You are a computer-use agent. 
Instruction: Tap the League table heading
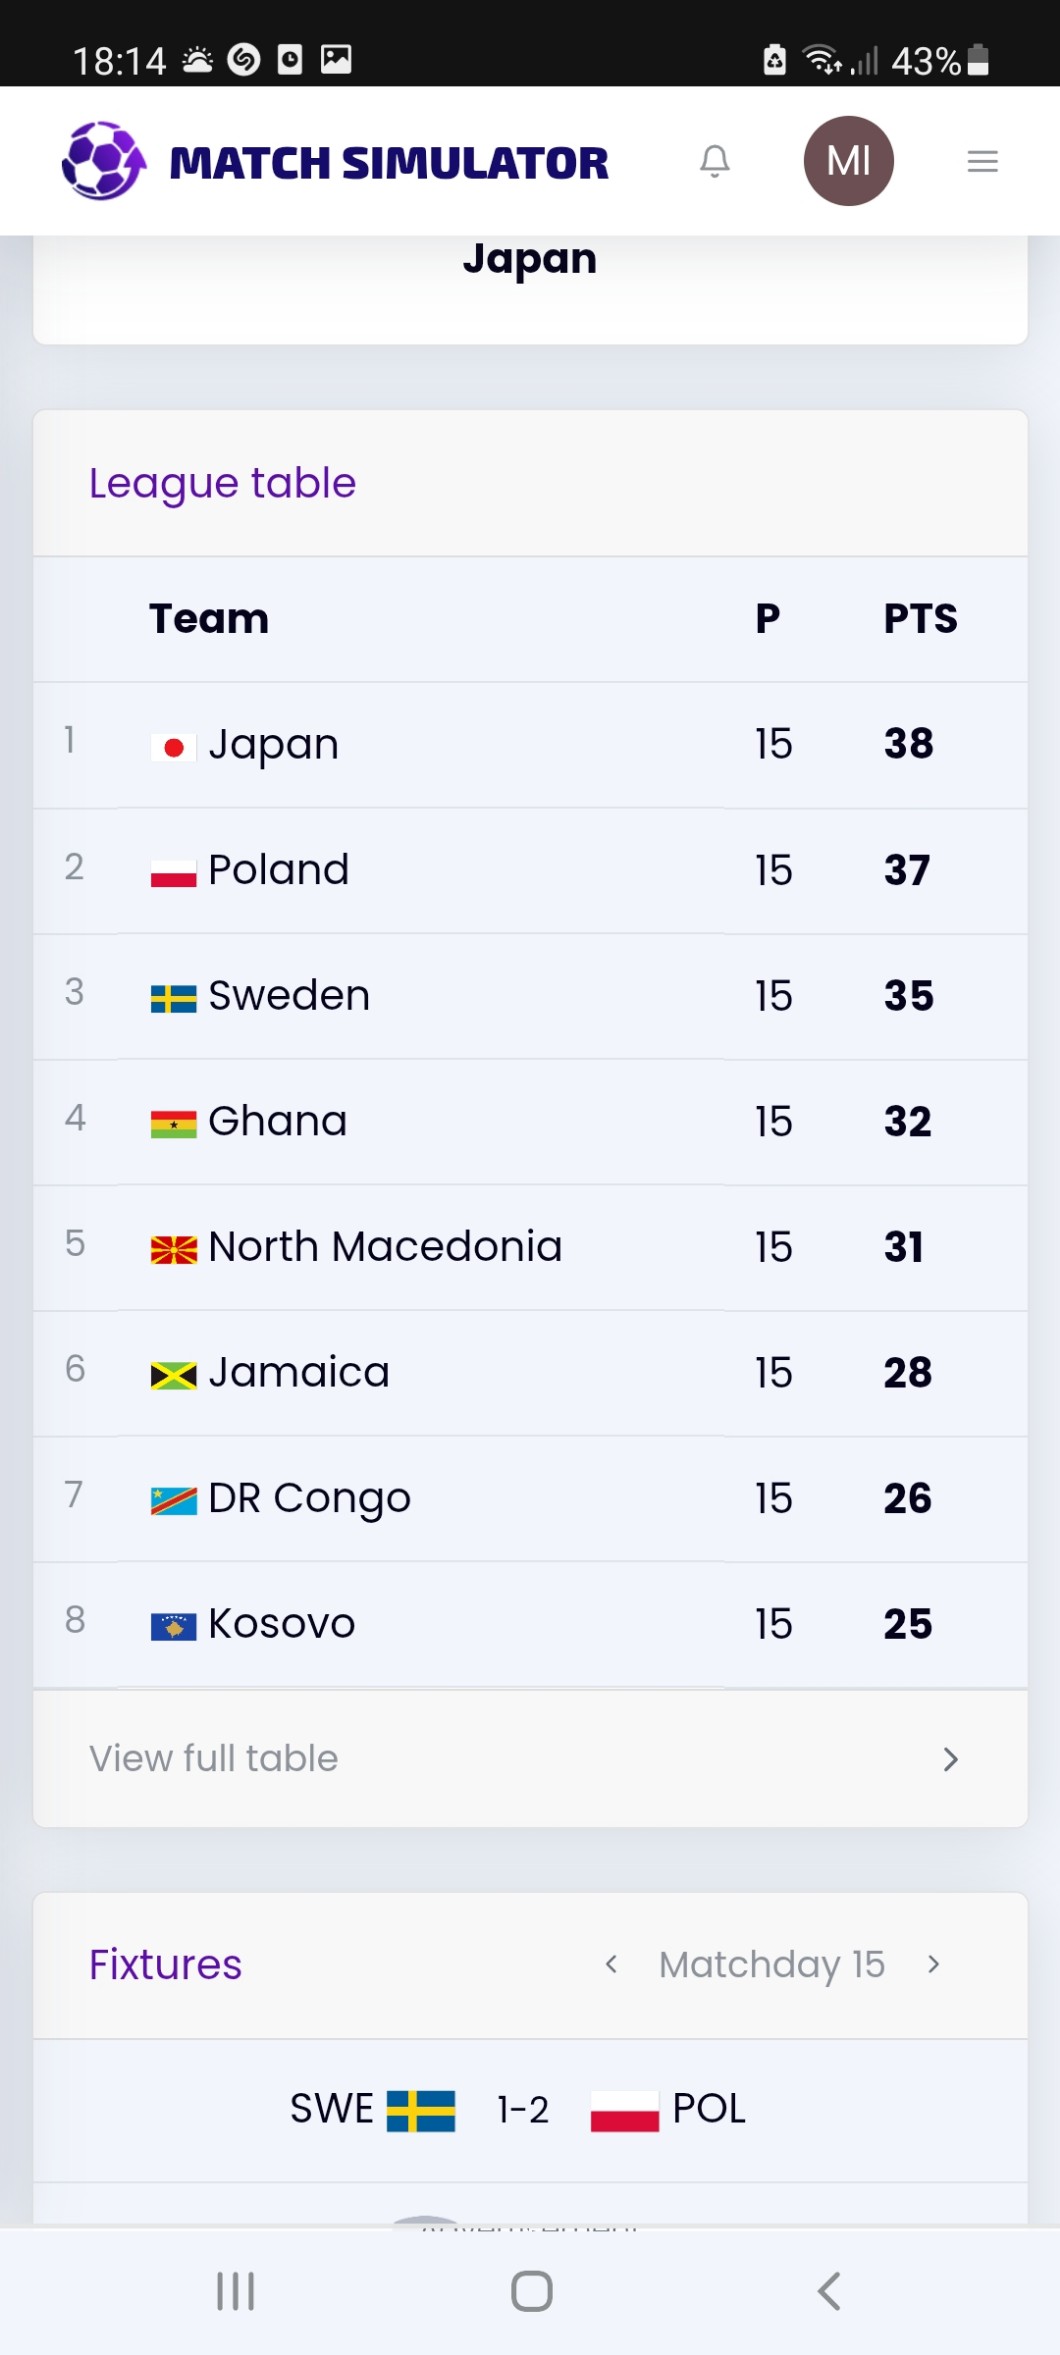[x=222, y=483]
